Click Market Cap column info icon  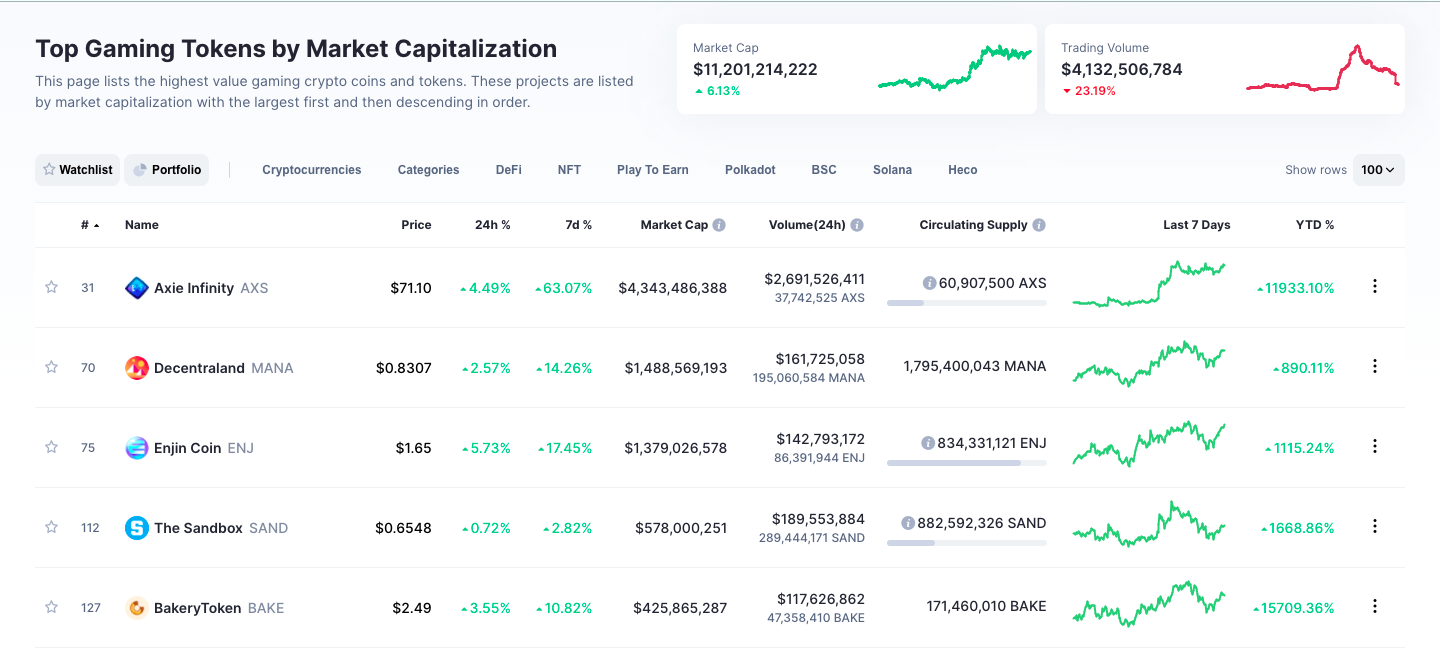tap(719, 225)
